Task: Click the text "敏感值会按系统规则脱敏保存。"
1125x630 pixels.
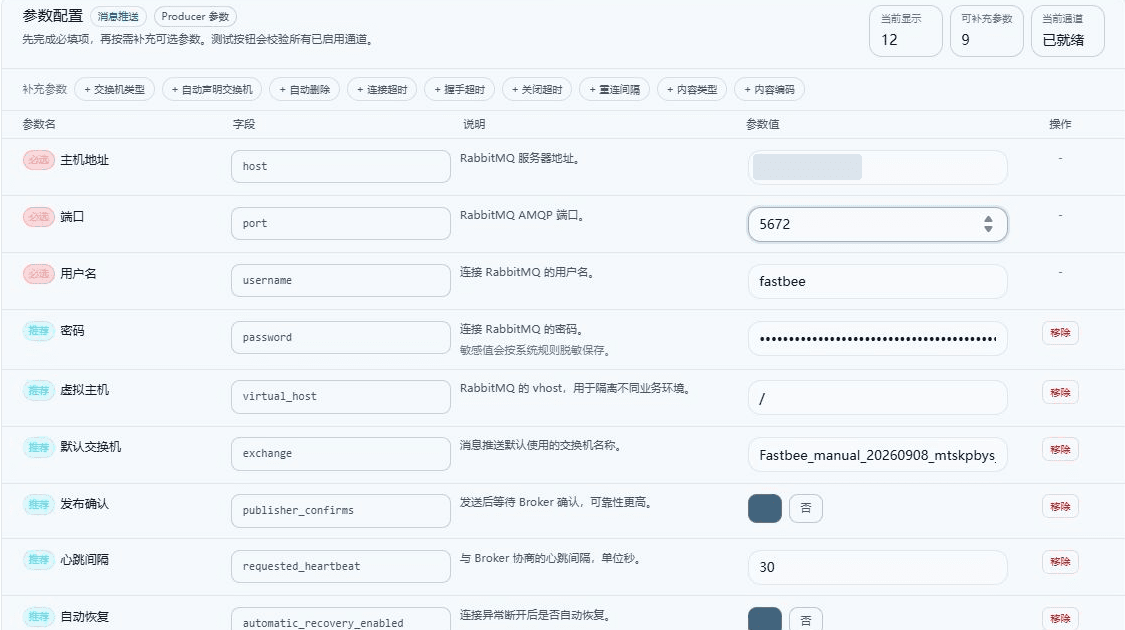Action: [x=536, y=350]
